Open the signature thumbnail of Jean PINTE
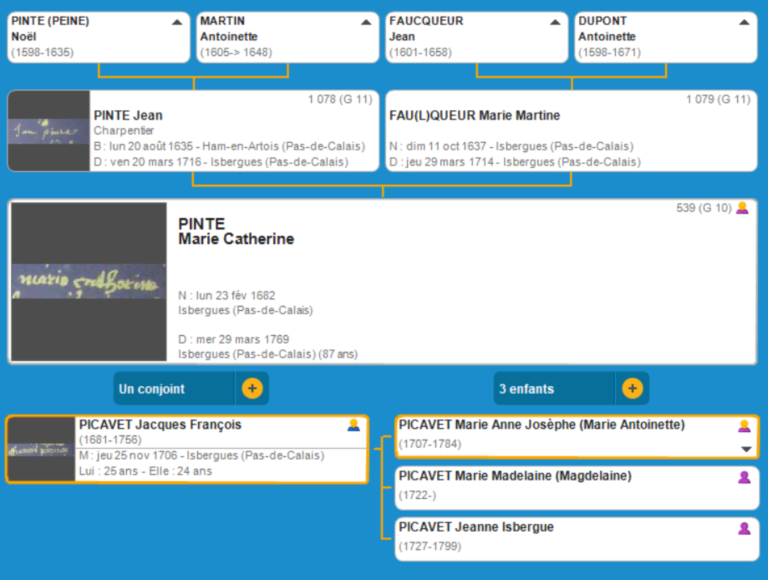768x580 pixels. [x=49, y=131]
